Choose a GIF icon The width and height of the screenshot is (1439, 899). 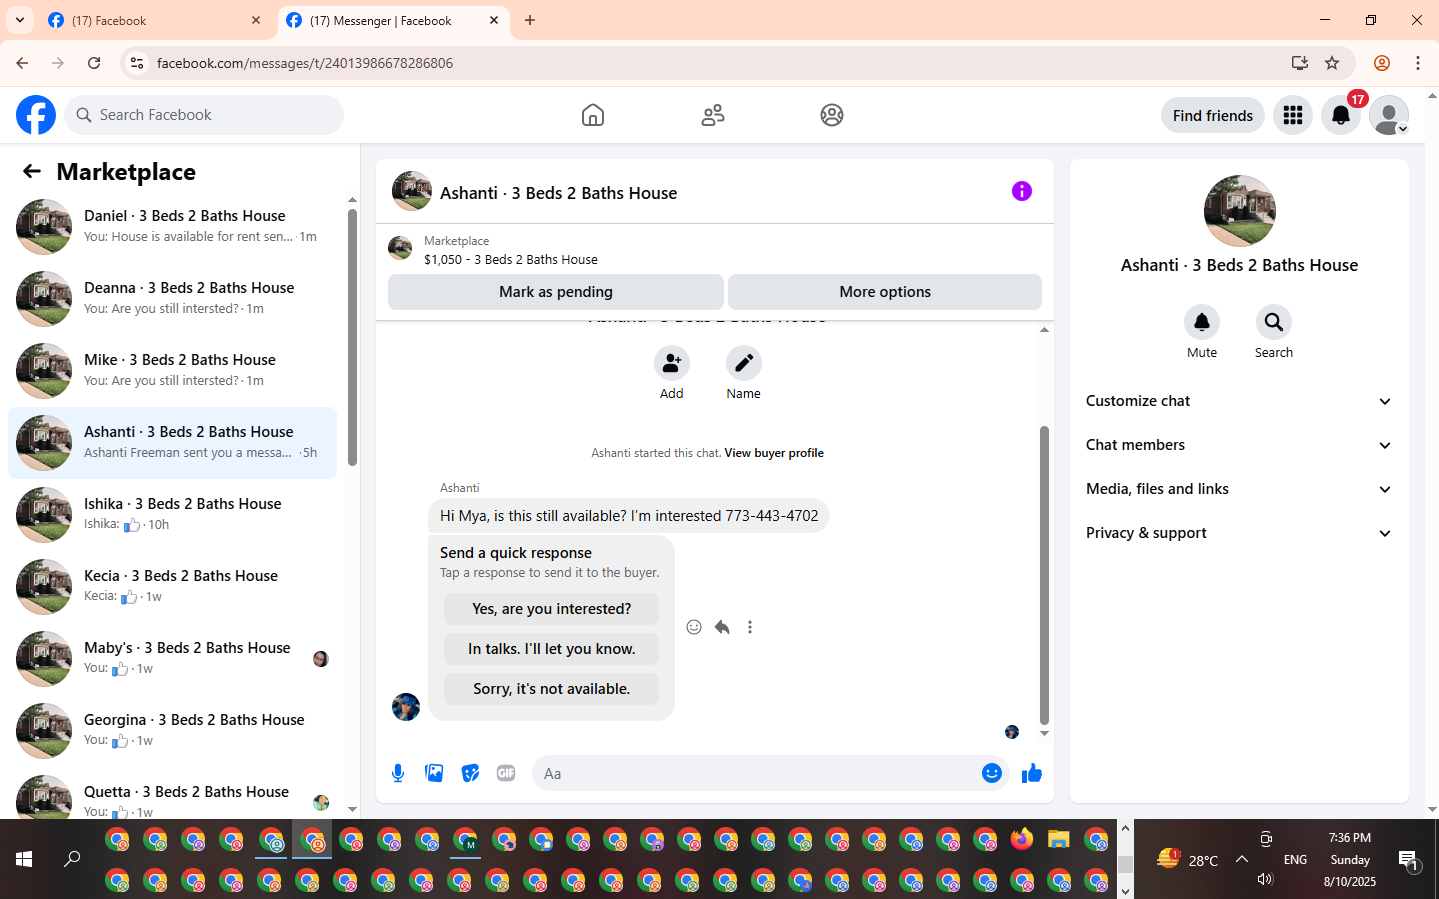[506, 773]
